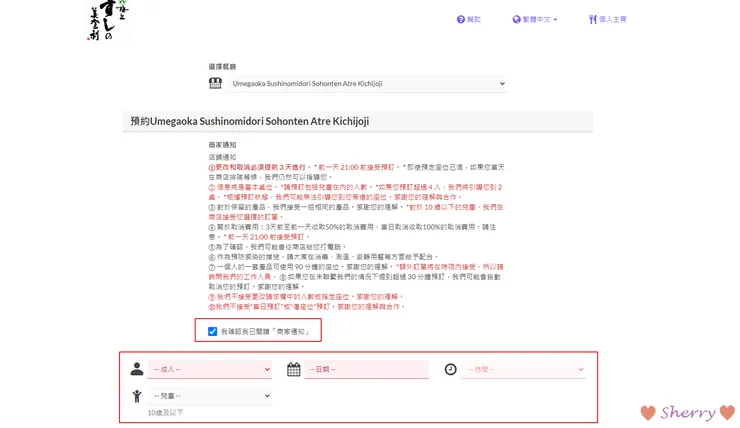Open help via the question mark icon
This screenshot has height=428, width=740.
point(461,19)
